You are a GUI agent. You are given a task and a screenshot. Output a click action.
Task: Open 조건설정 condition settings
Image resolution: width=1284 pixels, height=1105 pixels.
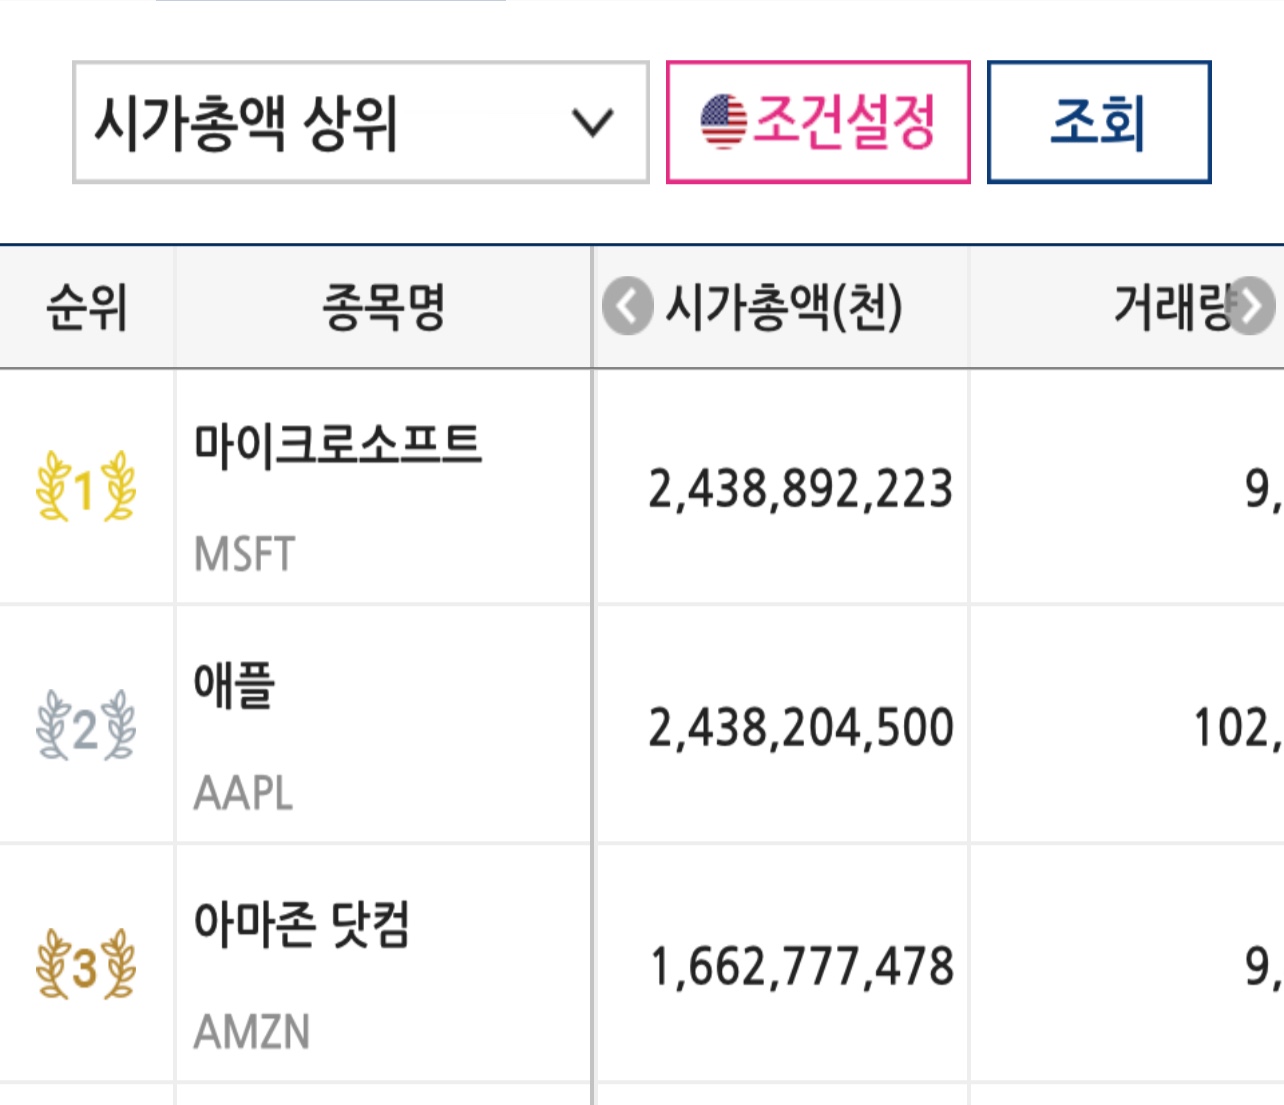(x=818, y=122)
